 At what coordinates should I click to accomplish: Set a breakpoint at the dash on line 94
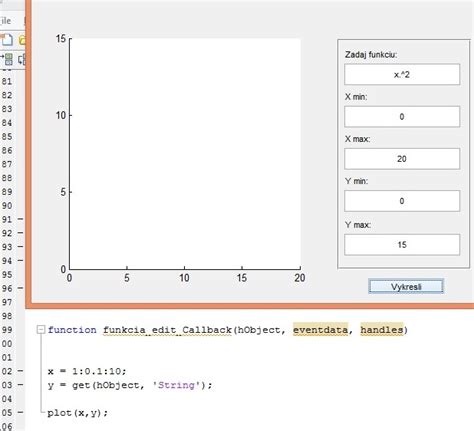click(20, 260)
